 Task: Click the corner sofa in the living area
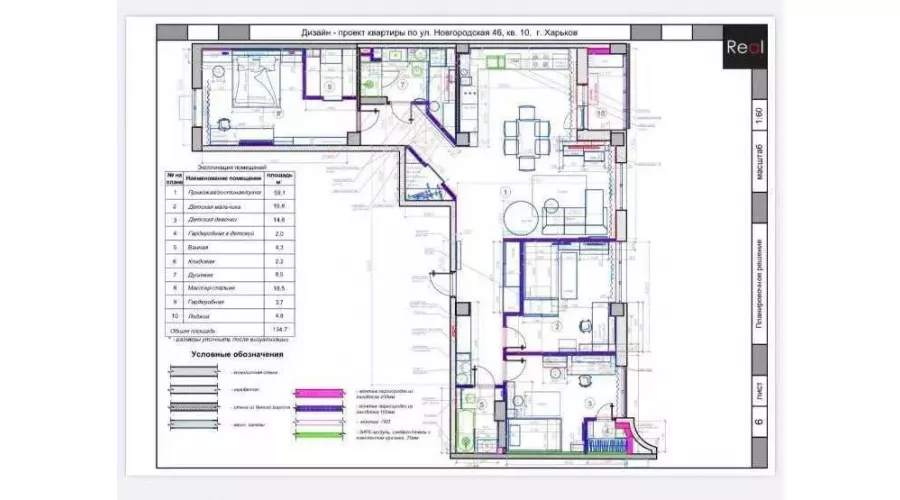coord(574,212)
